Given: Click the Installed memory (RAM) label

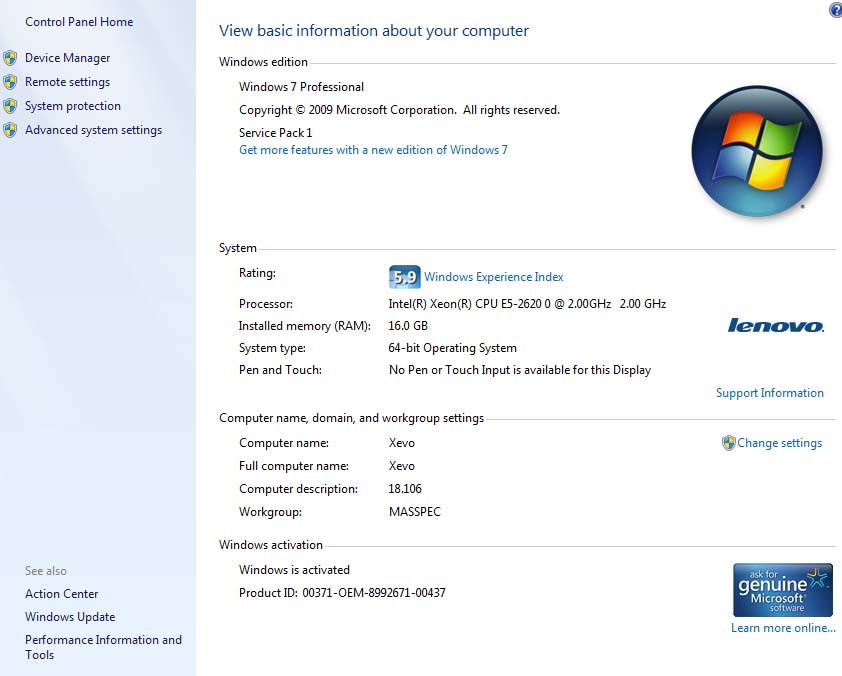Looking at the screenshot, I should pyautogui.click(x=304, y=326).
